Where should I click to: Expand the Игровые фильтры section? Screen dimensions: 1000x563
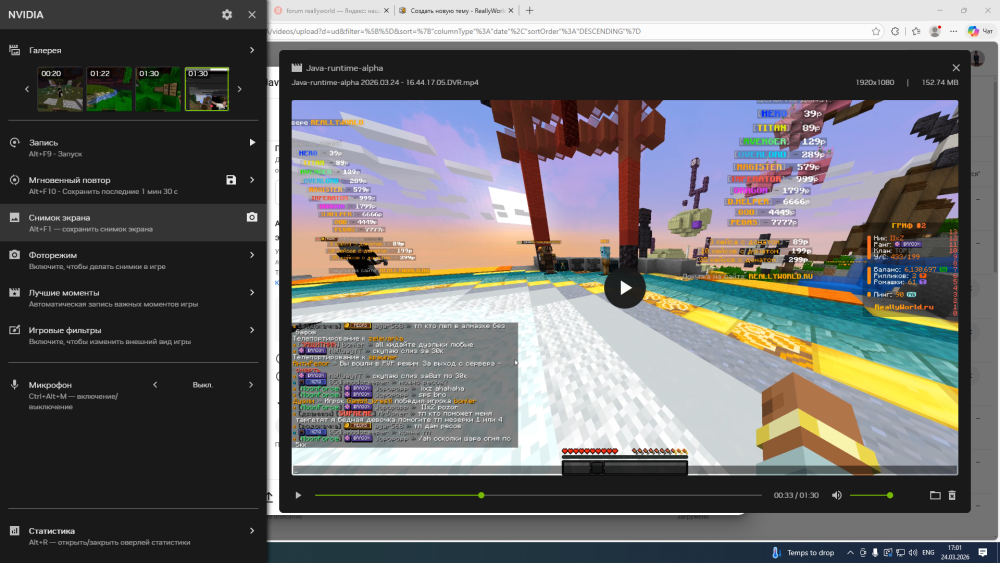point(252,330)
